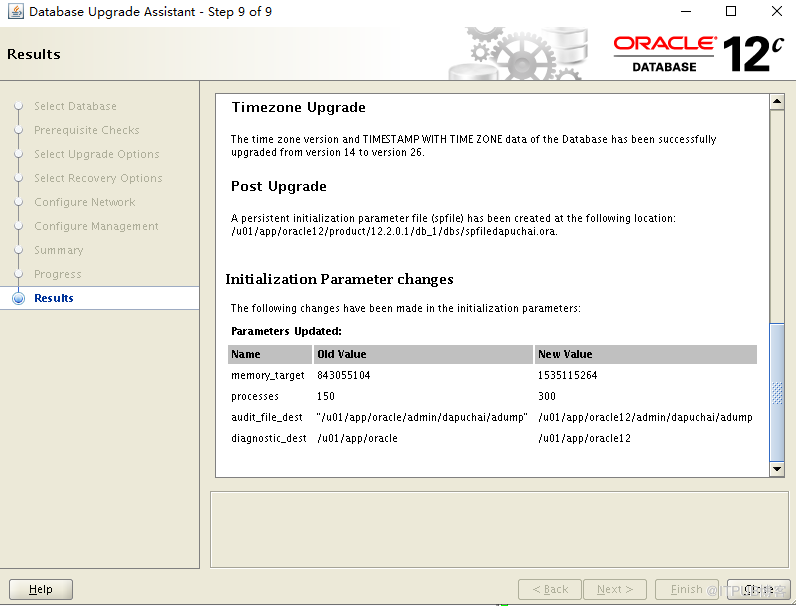This screenshot has width=796, height=606.
Task: Click the disabled Next button
Action: click(615, 589)
